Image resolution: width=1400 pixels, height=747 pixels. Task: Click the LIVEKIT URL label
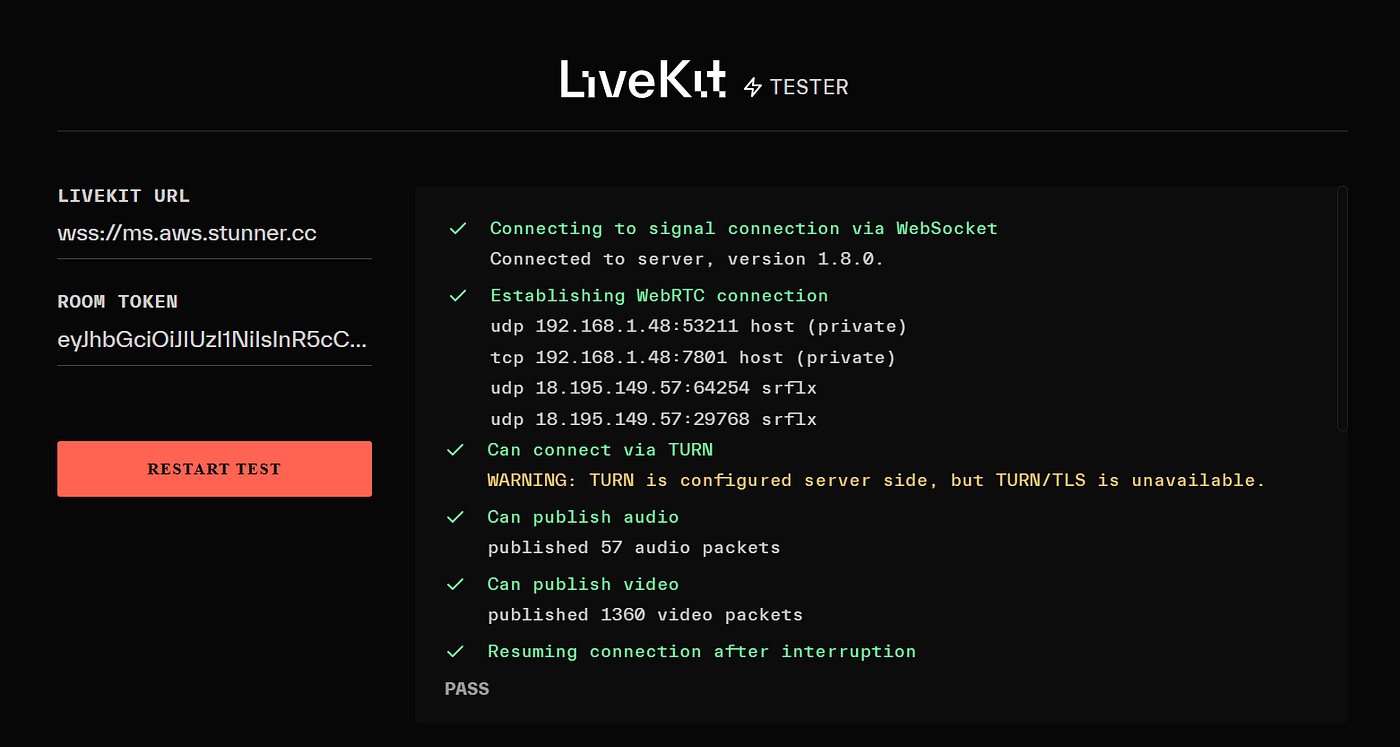tap(124, 196)
